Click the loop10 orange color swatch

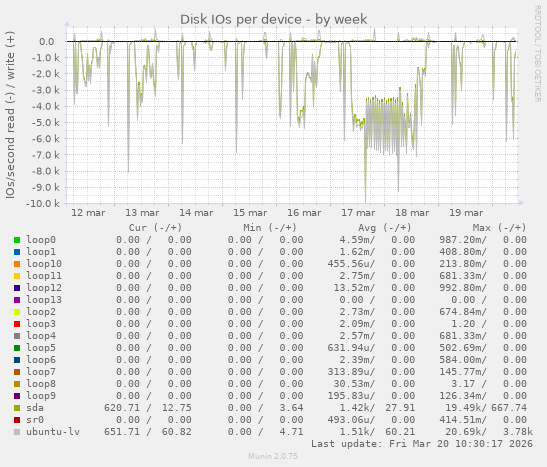pyautogui.click(x=17, y=264)
